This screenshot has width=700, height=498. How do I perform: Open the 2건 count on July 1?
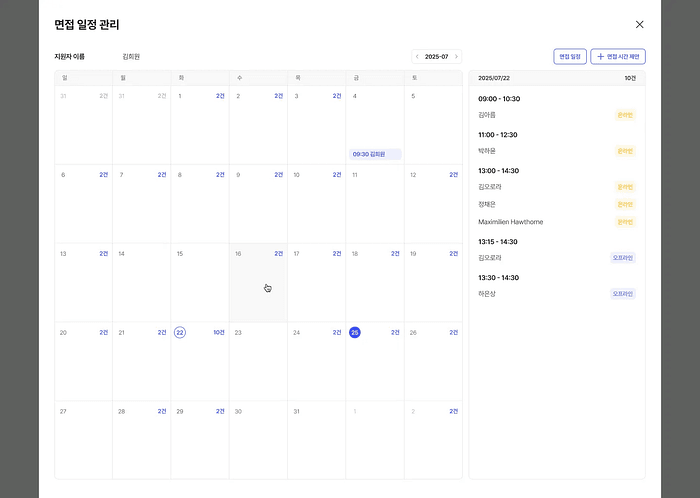(x=220, y=96)
